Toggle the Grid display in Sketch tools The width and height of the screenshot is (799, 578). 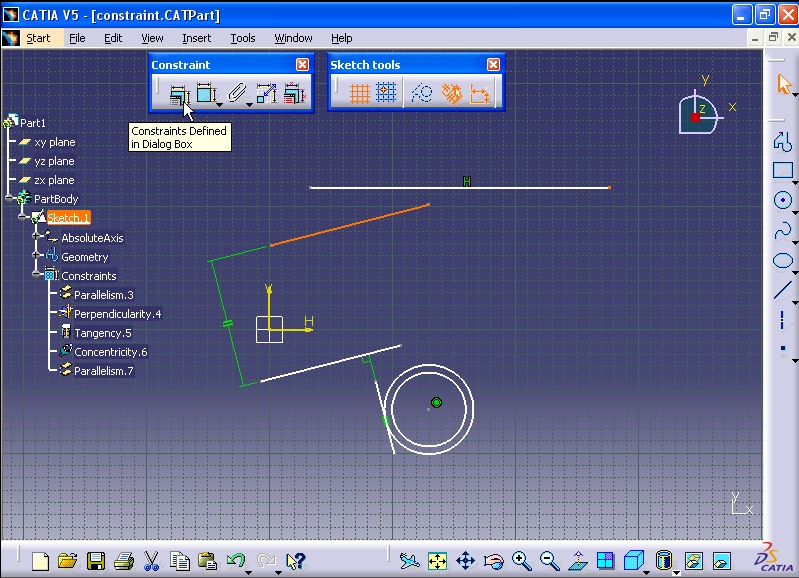click(x=359, y=94)
